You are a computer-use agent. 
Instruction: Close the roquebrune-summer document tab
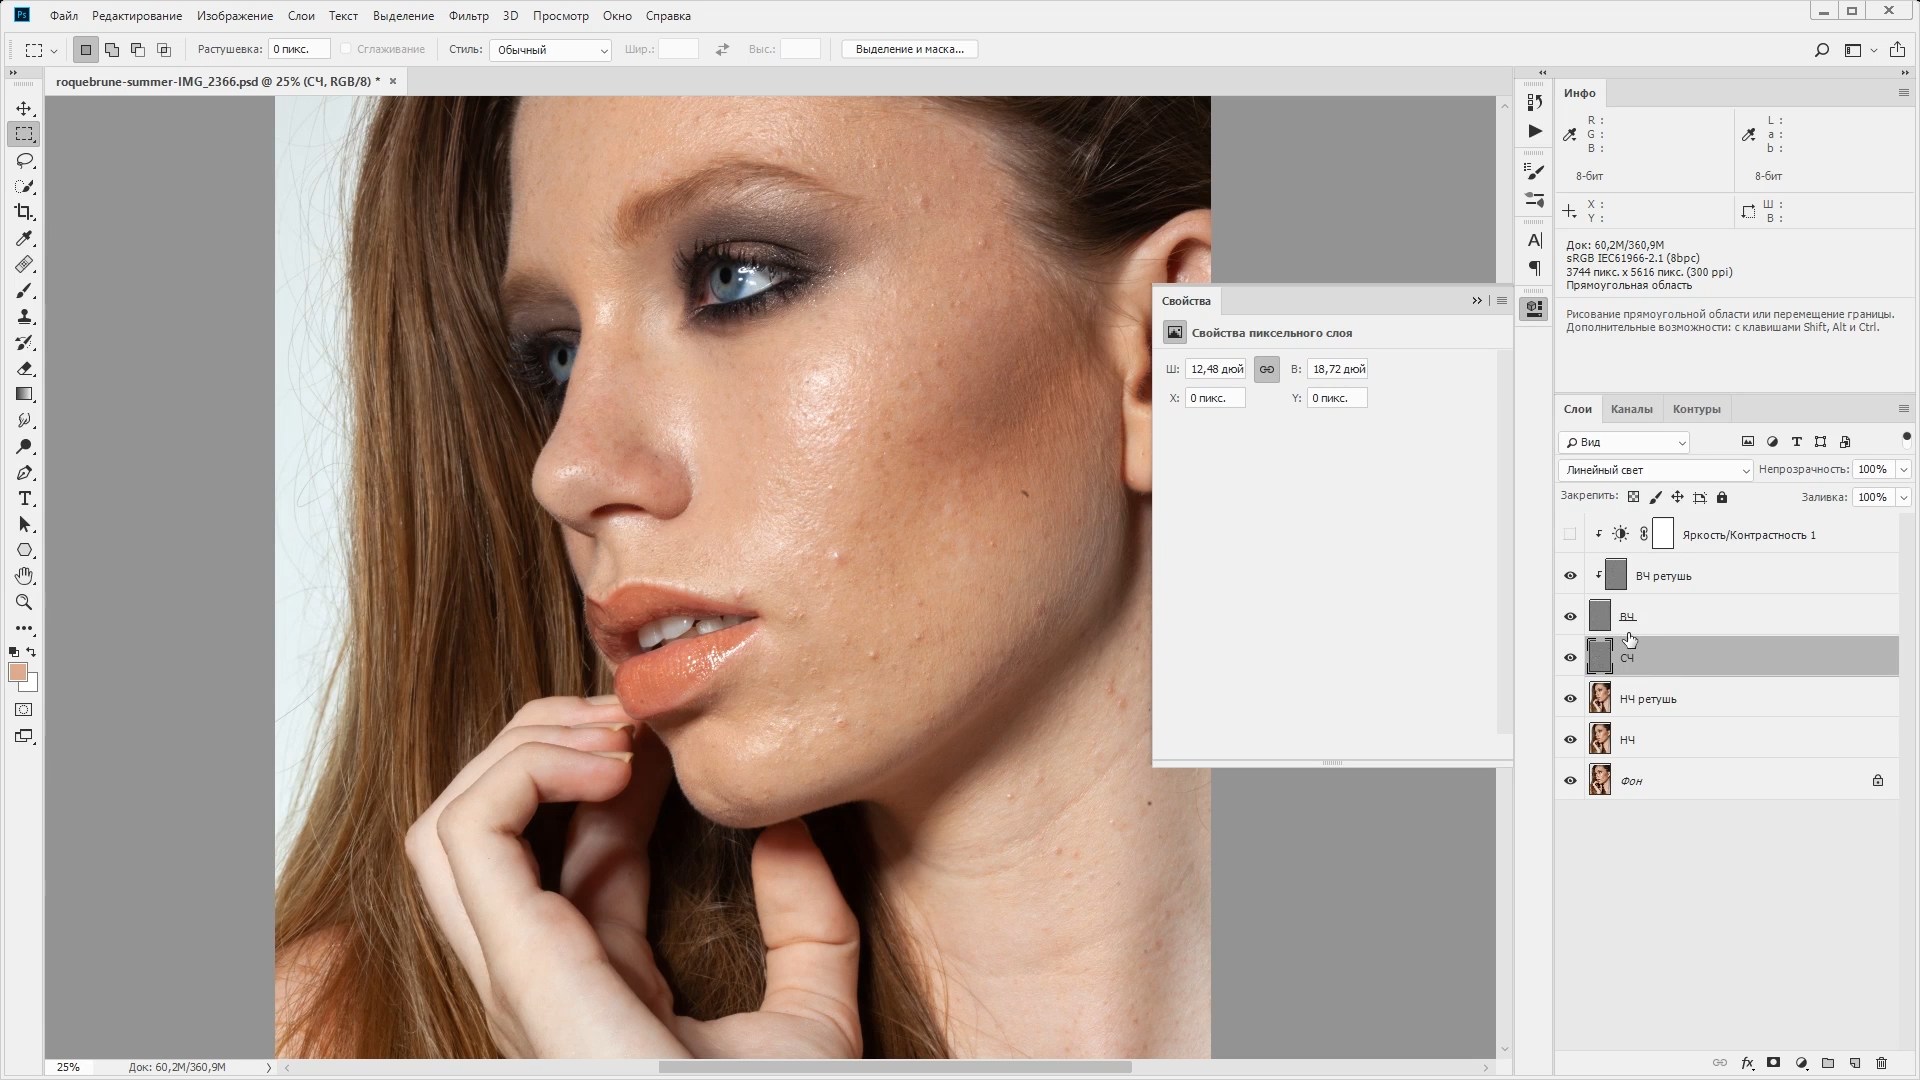tap(393, 81)
